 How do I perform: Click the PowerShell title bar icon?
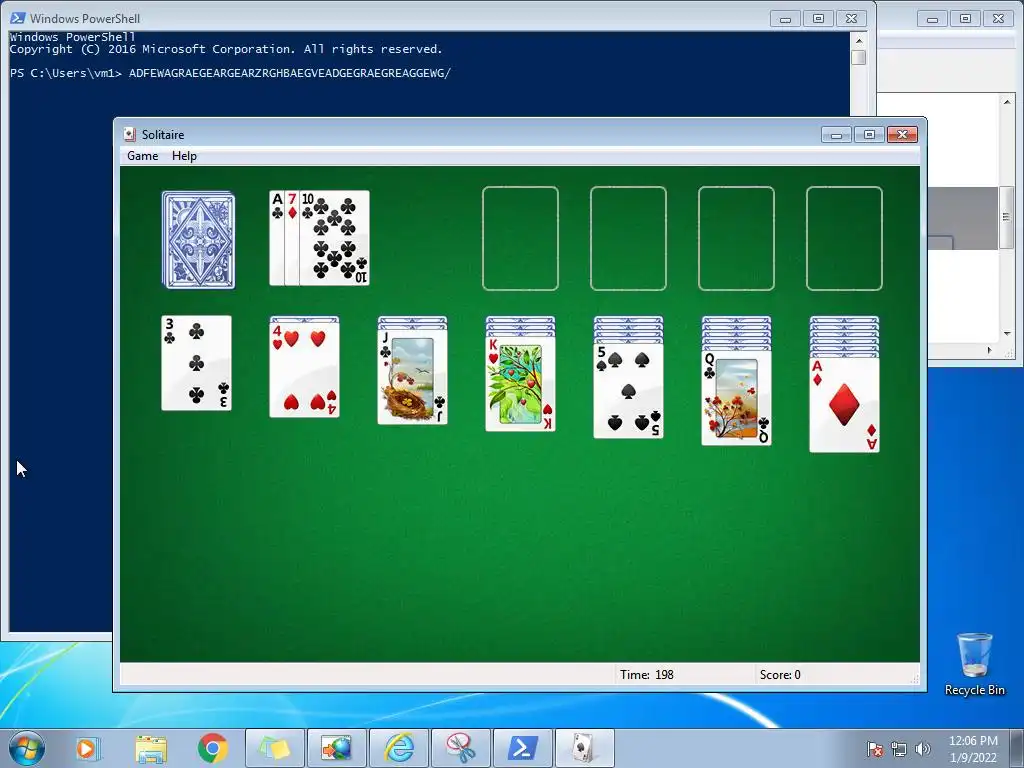point(18,18)
